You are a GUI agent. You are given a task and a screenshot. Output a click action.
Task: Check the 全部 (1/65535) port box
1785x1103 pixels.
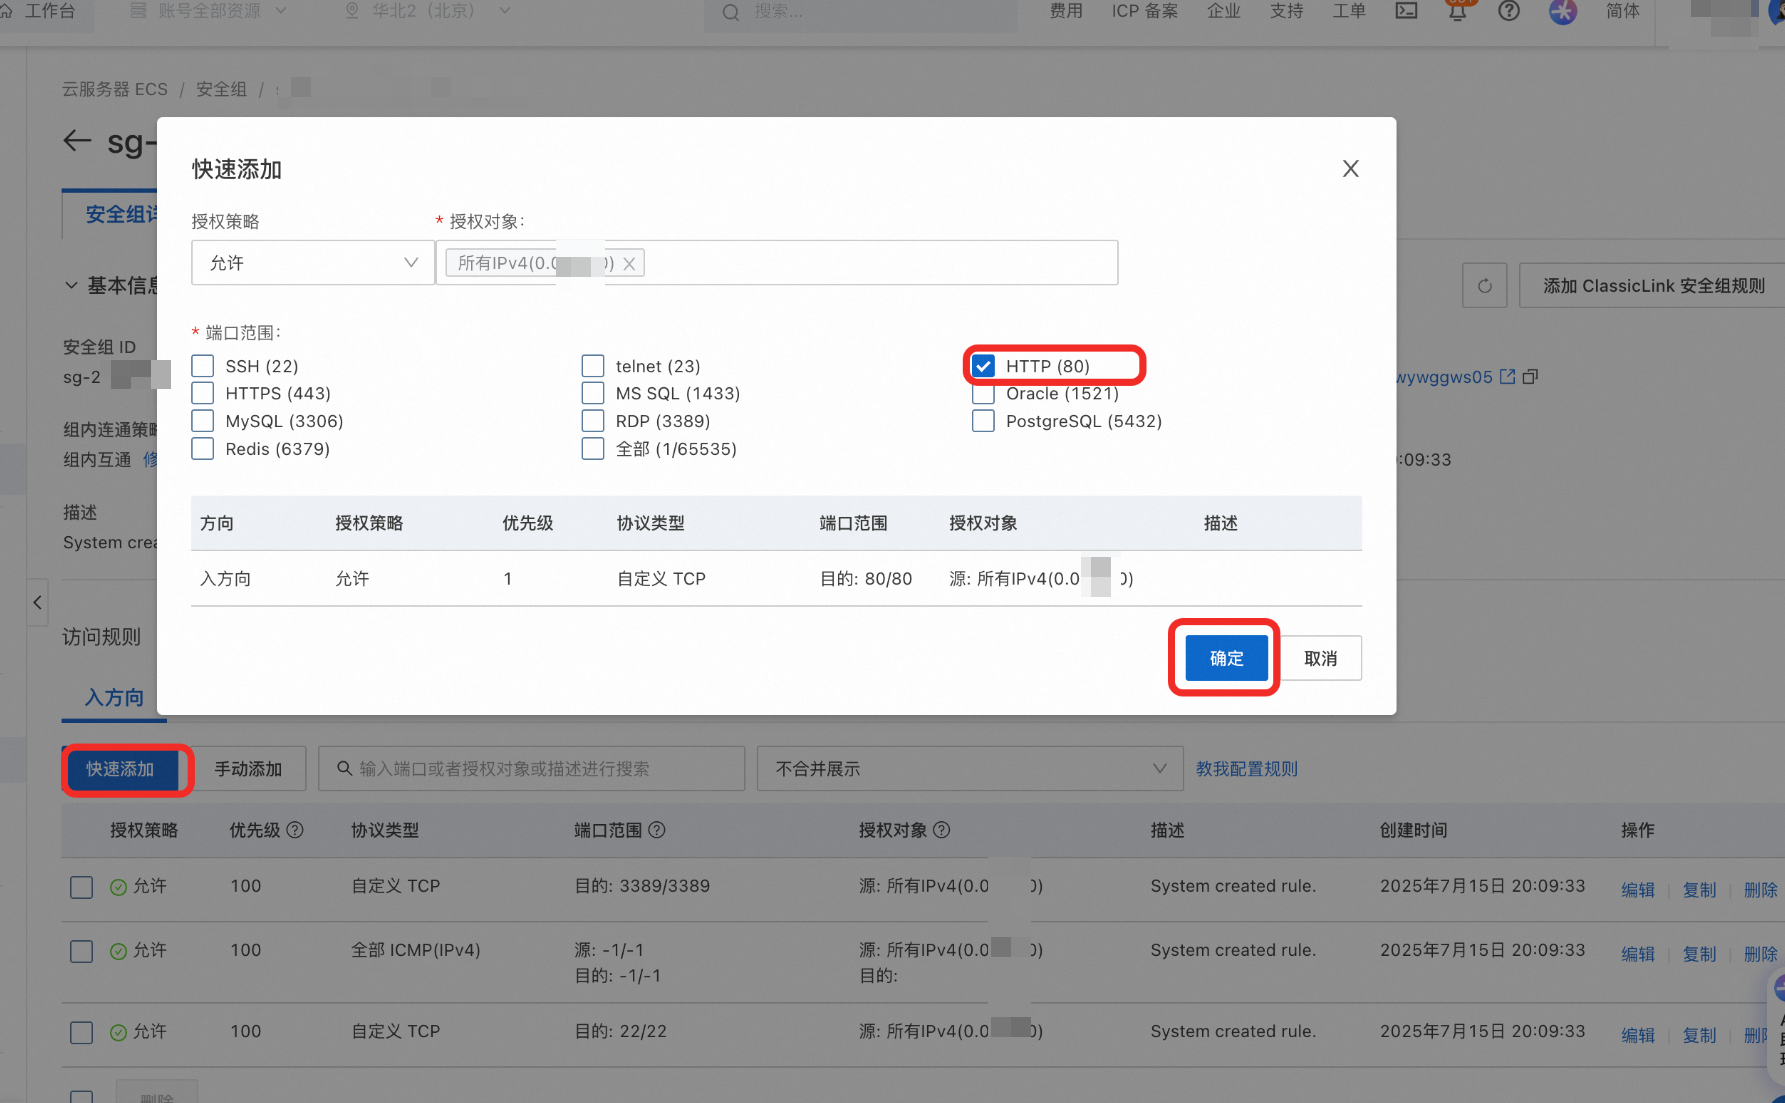tap(593, 449)
